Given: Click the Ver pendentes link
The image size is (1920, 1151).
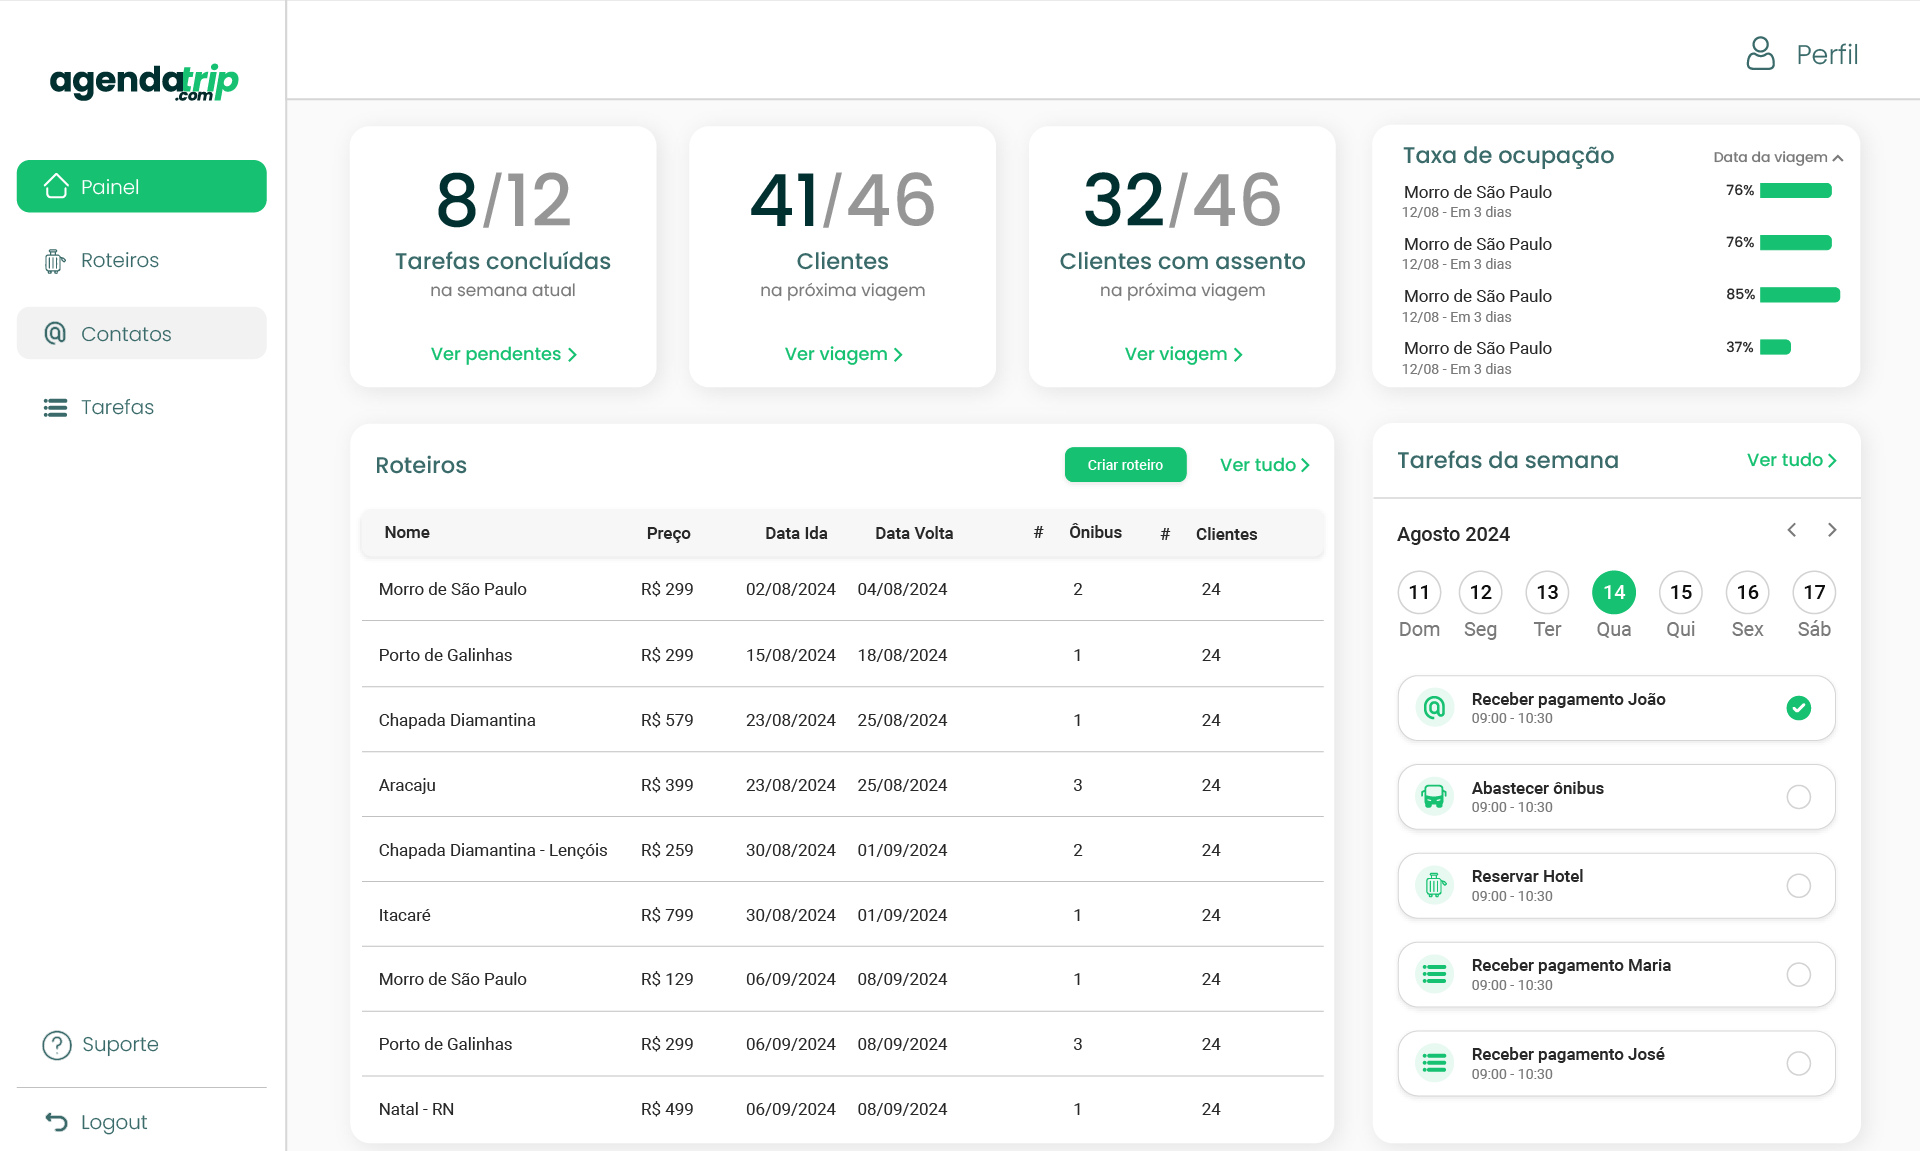Looking at the screenshot, I should point(503,354).
